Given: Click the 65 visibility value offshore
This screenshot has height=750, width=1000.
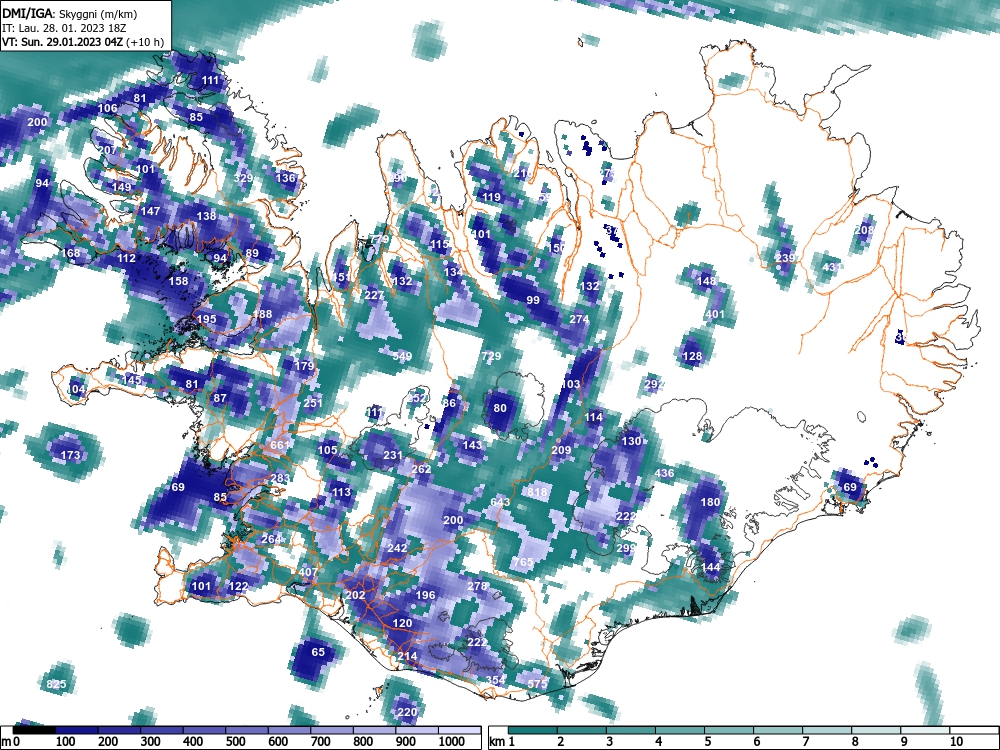Looking at the screenshot, I should coord(318,652).
